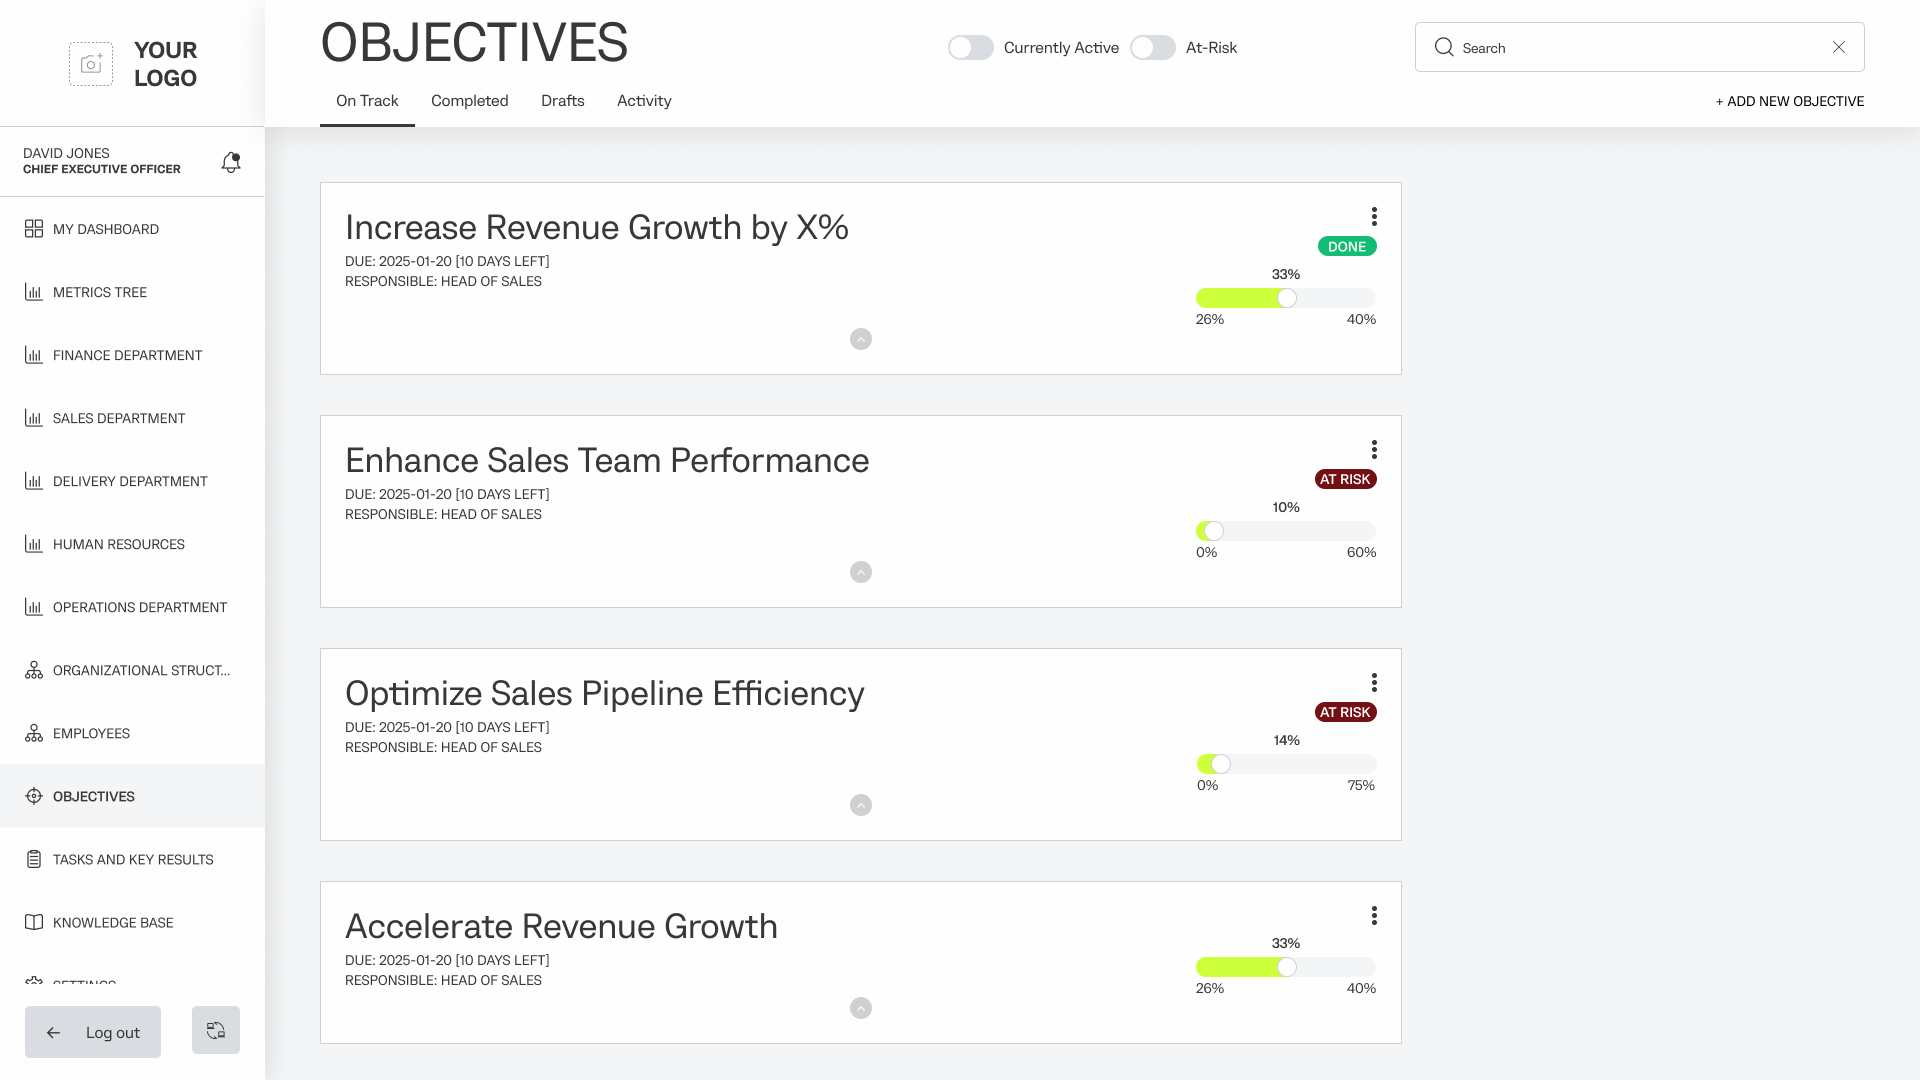Click Add New Objective link
Screen dimensions: 1920x1080
click(1789, 101)
